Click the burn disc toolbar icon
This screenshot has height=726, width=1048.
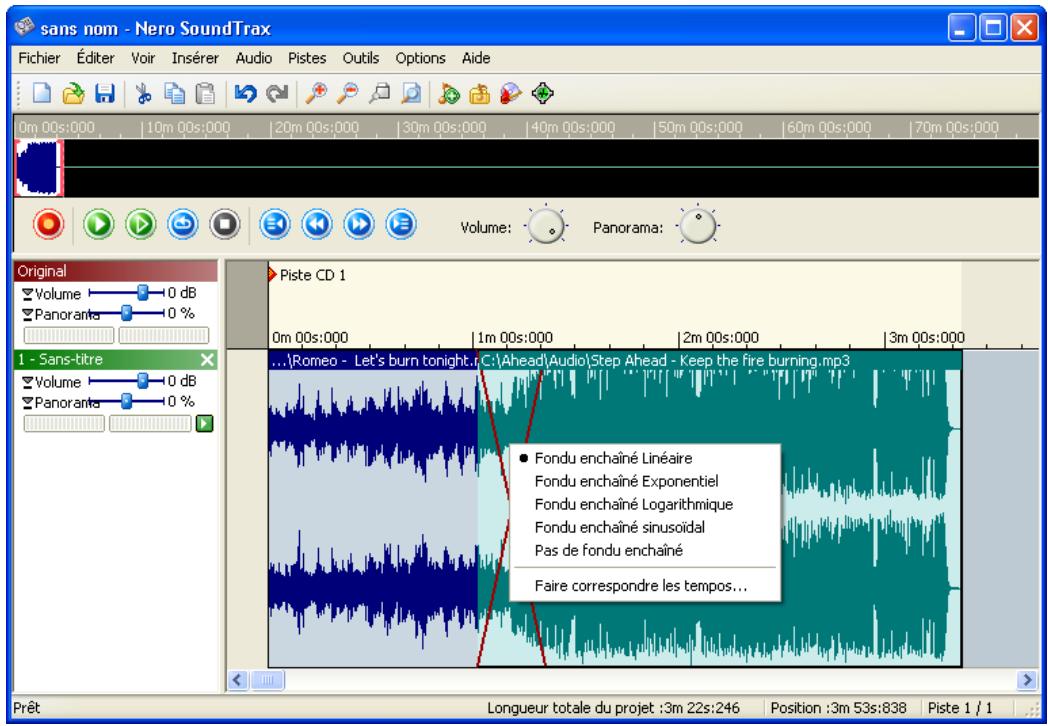(511, 94)
